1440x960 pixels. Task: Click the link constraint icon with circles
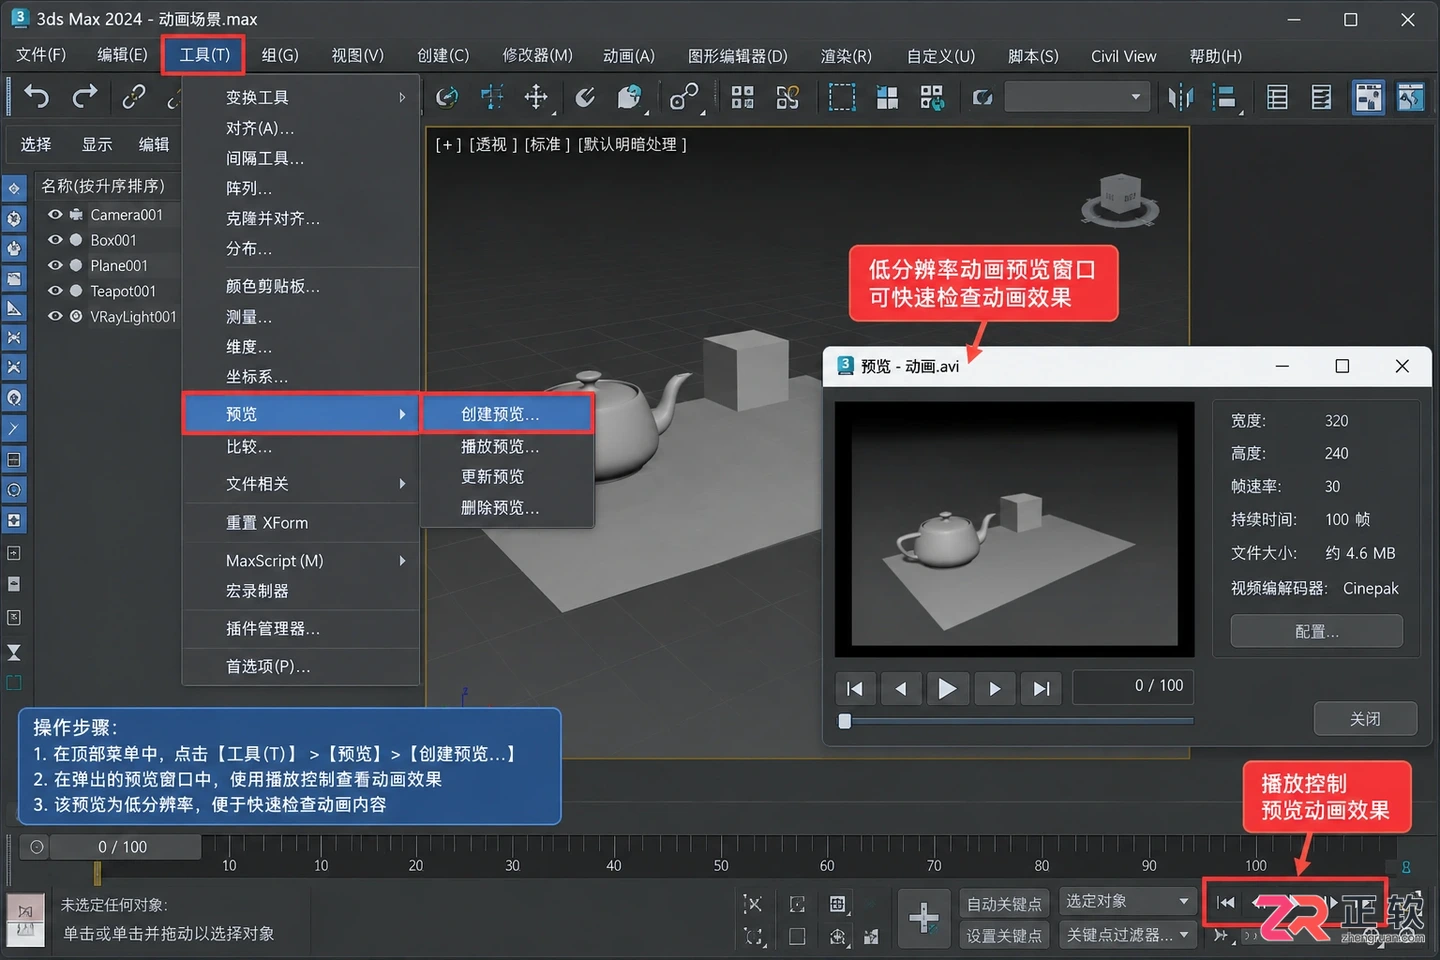[x=684, y=97]
